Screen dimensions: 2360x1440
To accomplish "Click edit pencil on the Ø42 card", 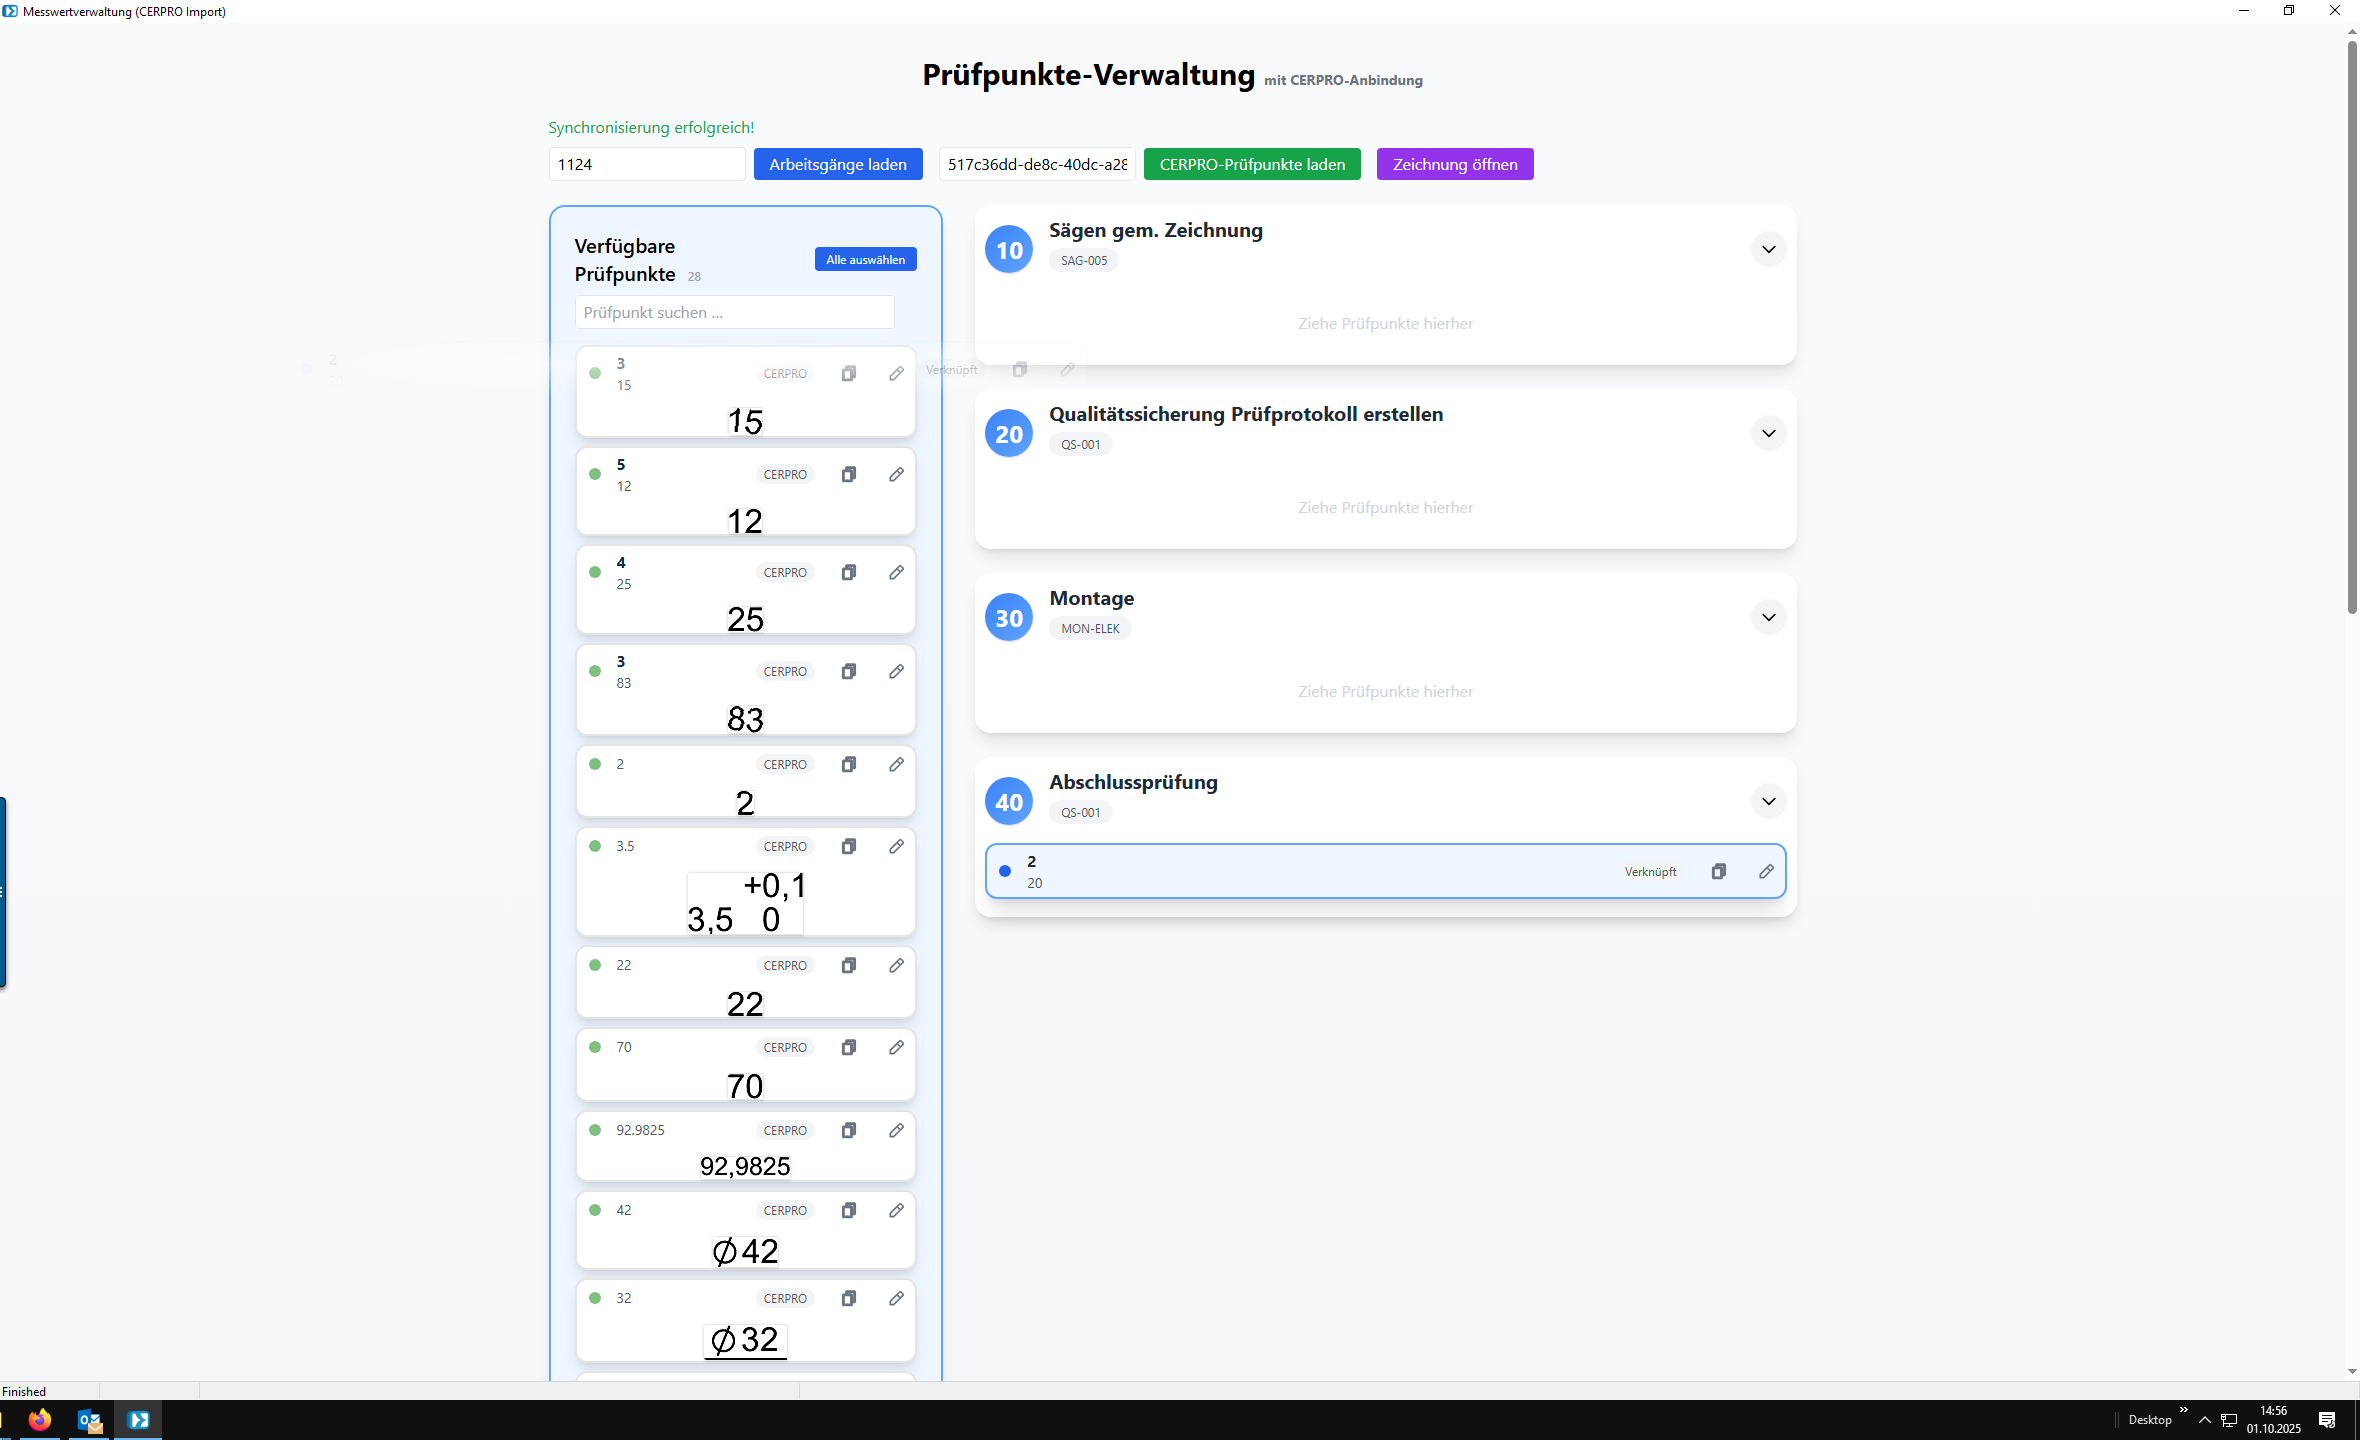I will coord(896,1211).
